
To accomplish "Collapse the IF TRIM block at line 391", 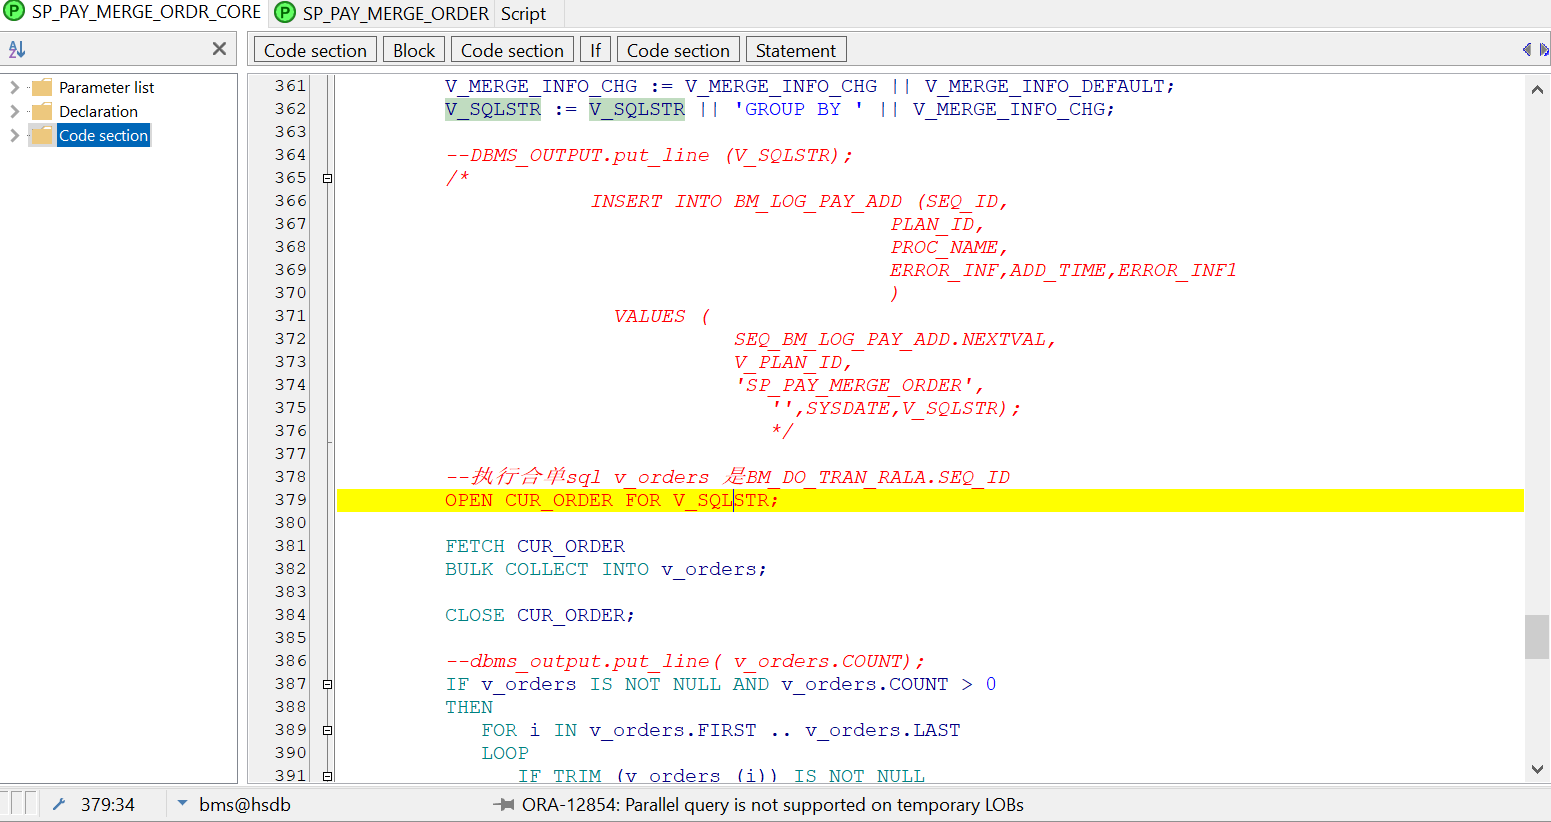I will [327, 776].
